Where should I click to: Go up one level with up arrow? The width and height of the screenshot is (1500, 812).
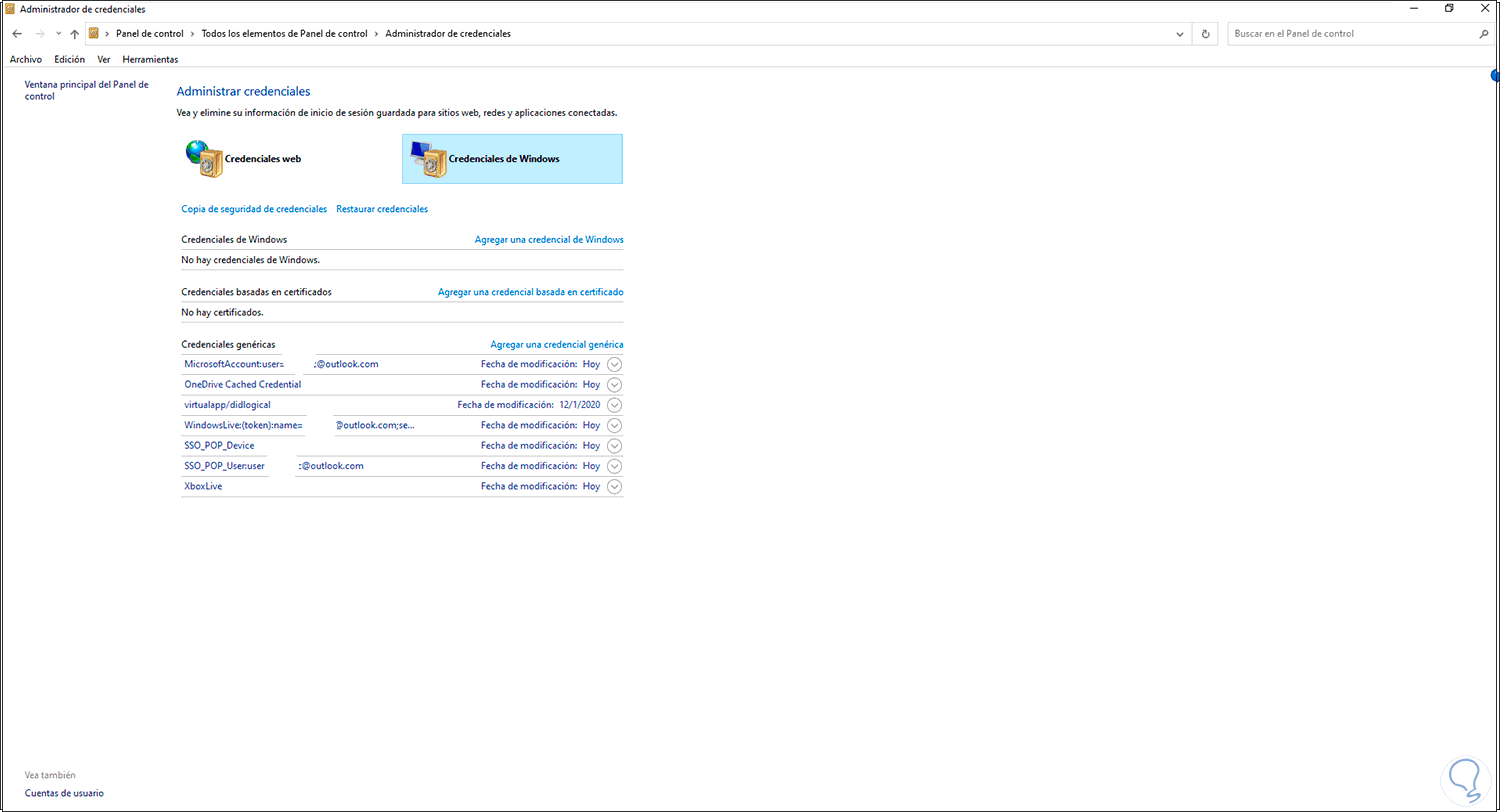[74, 33]
